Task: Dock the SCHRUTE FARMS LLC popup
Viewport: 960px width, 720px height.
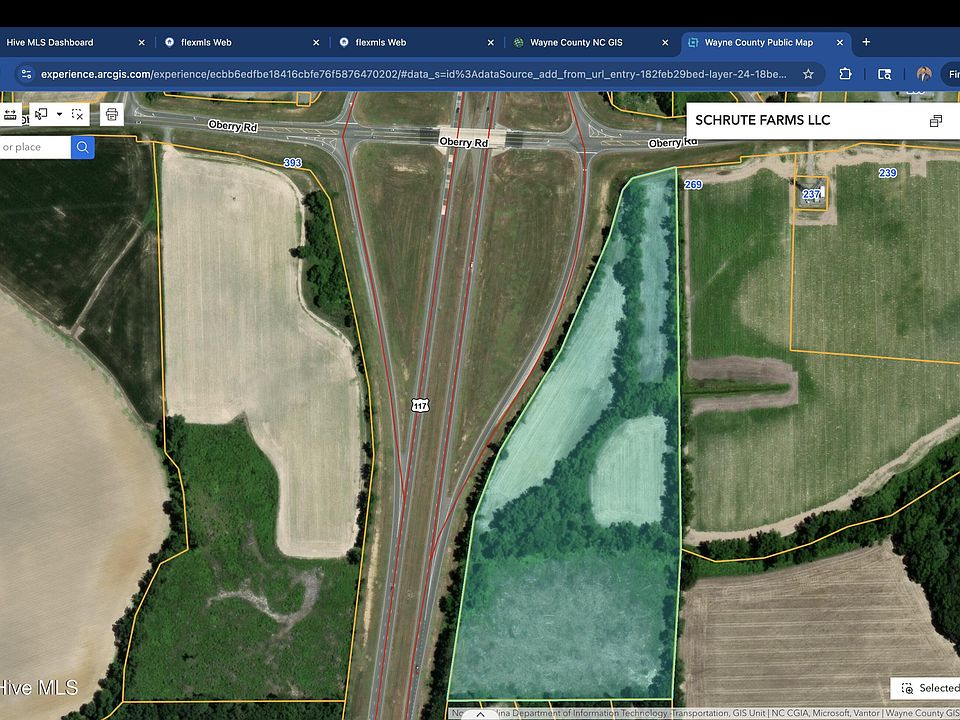Action: pyautogui.click(x=935, y=121)
